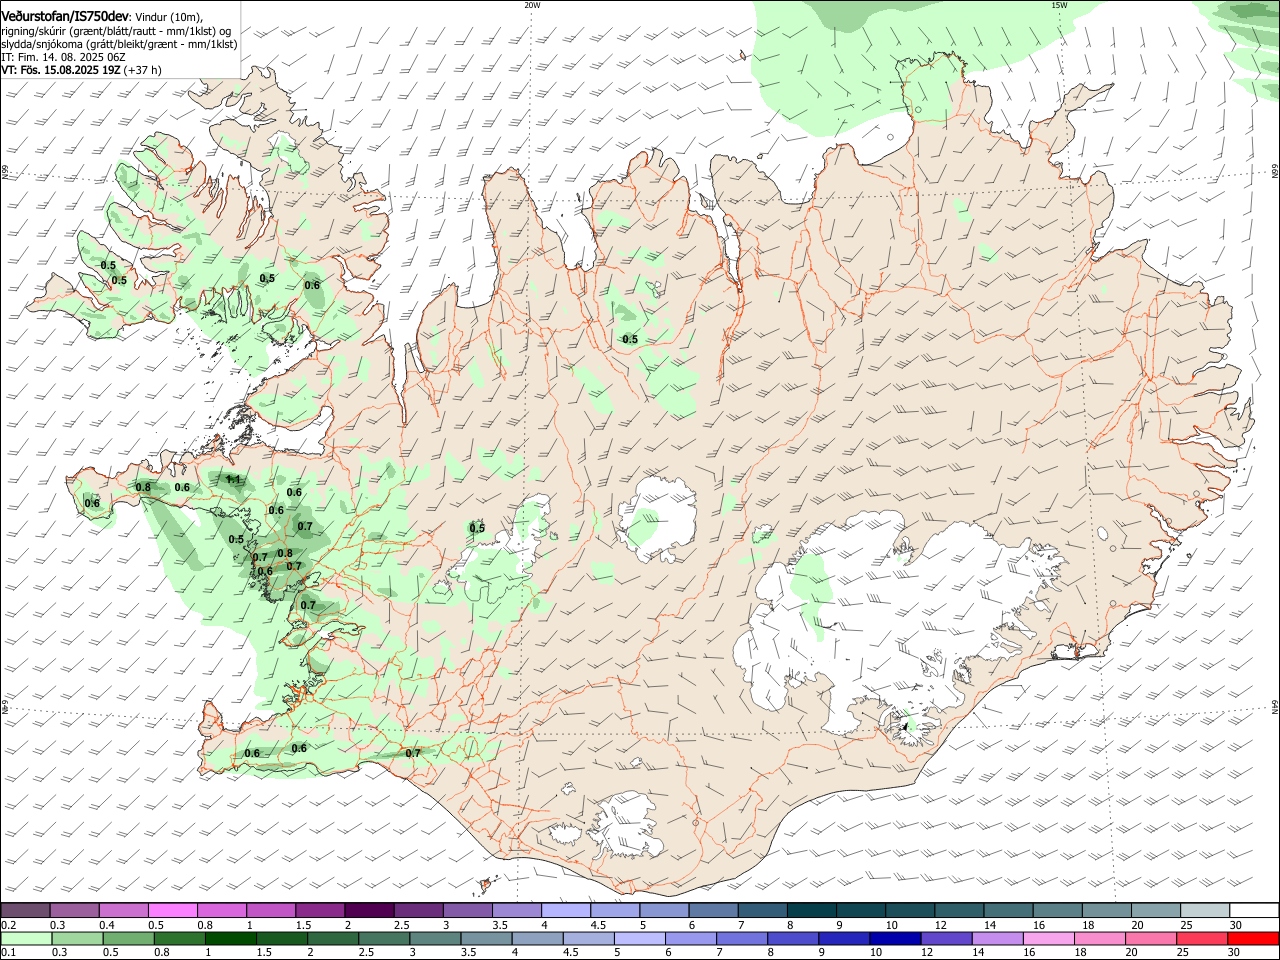This screenshot has width=1280, height=960.
Task: Pick the violet 14 swatch, lower legend row
Action: [x=997, y=938]
